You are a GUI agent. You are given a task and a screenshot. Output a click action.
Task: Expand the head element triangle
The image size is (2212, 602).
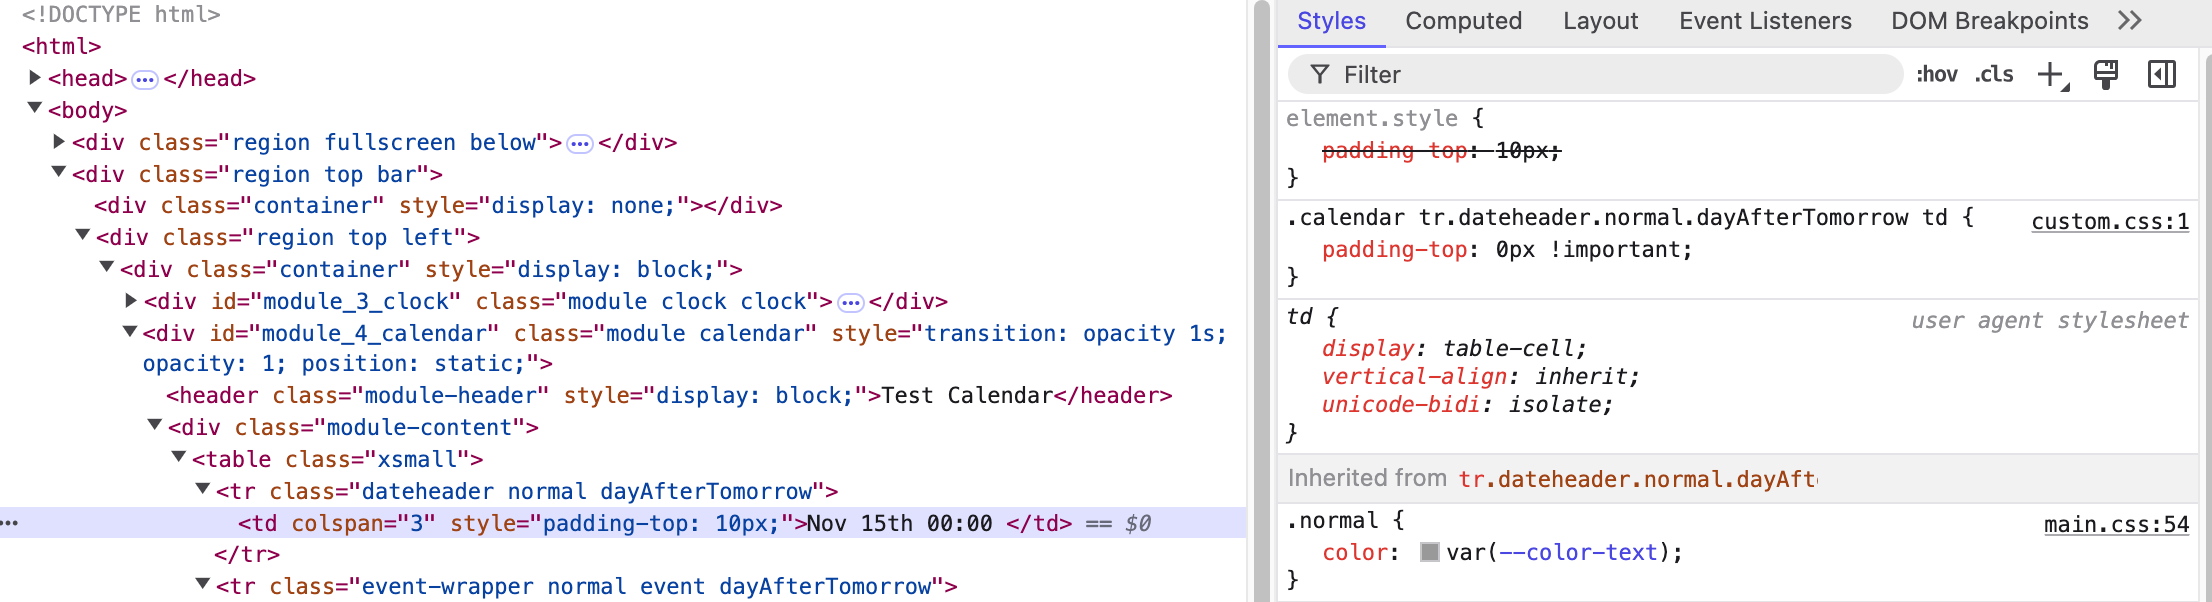pos(35,78)
